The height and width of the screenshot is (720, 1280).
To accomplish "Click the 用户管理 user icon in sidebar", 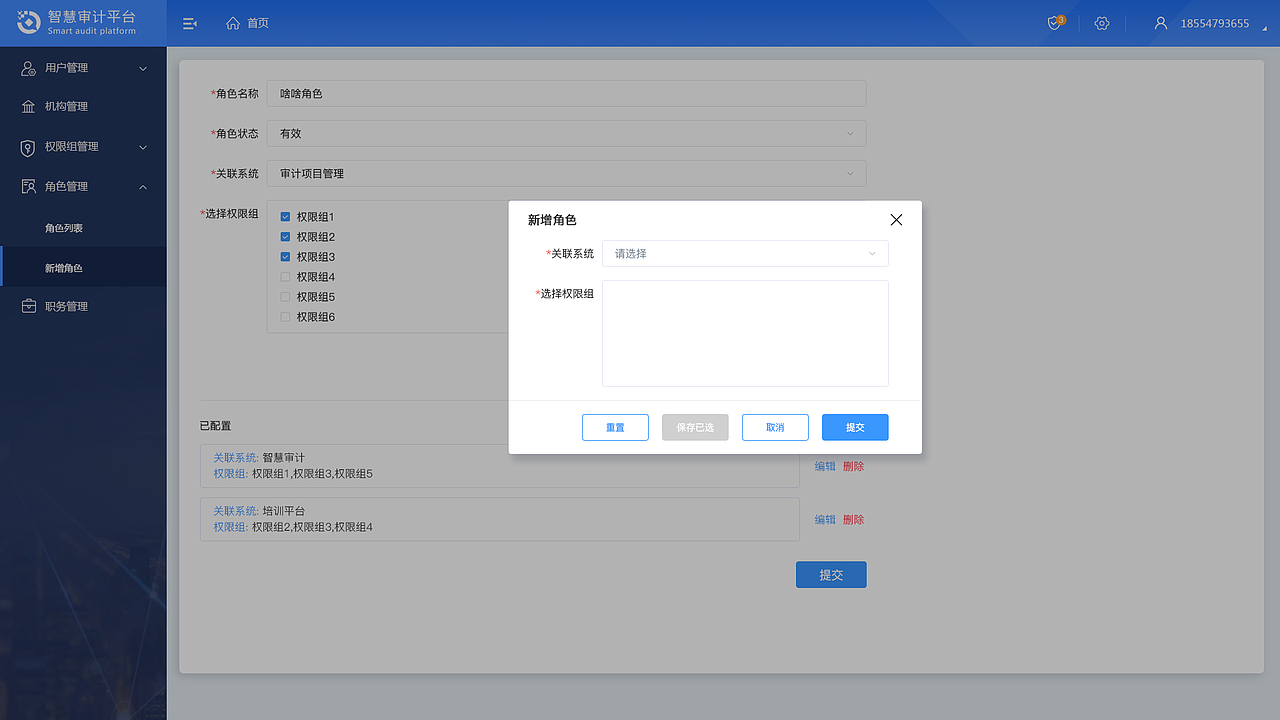I will [26, 68].
